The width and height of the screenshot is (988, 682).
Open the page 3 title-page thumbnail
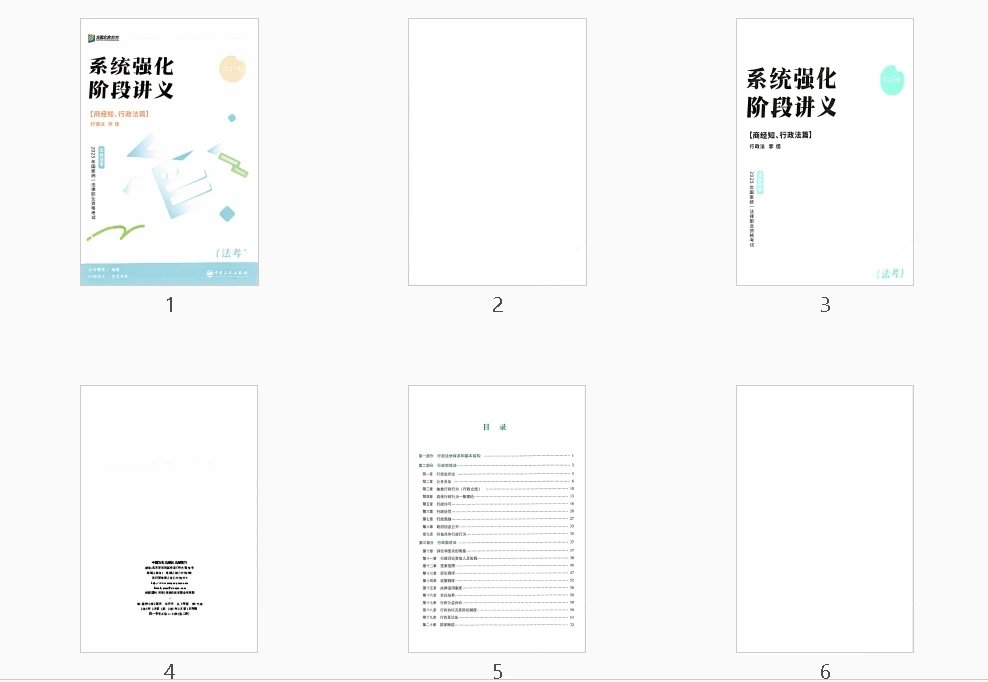click(x=825, y=150)
